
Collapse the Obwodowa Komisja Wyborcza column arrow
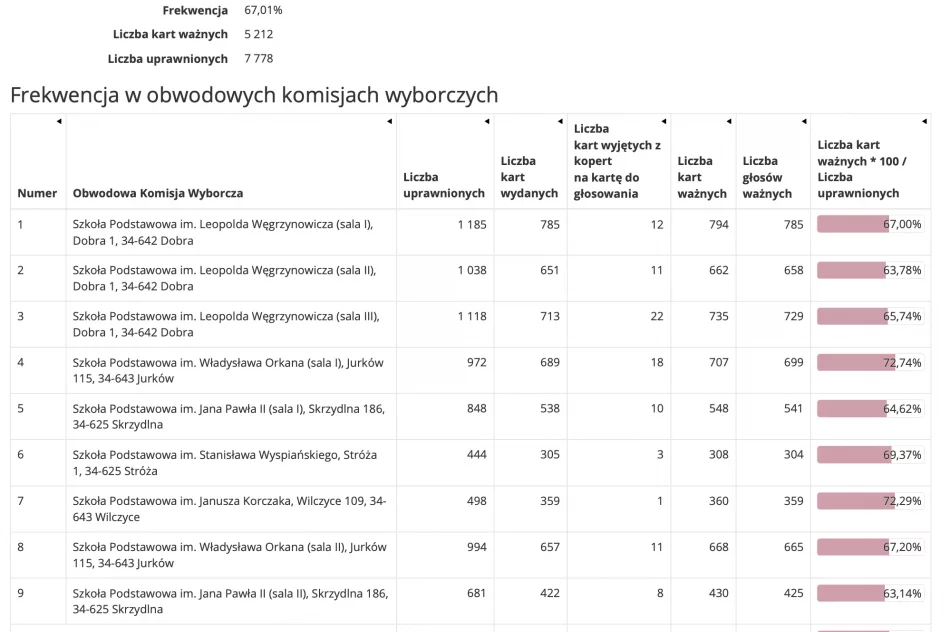pos(390,123)
